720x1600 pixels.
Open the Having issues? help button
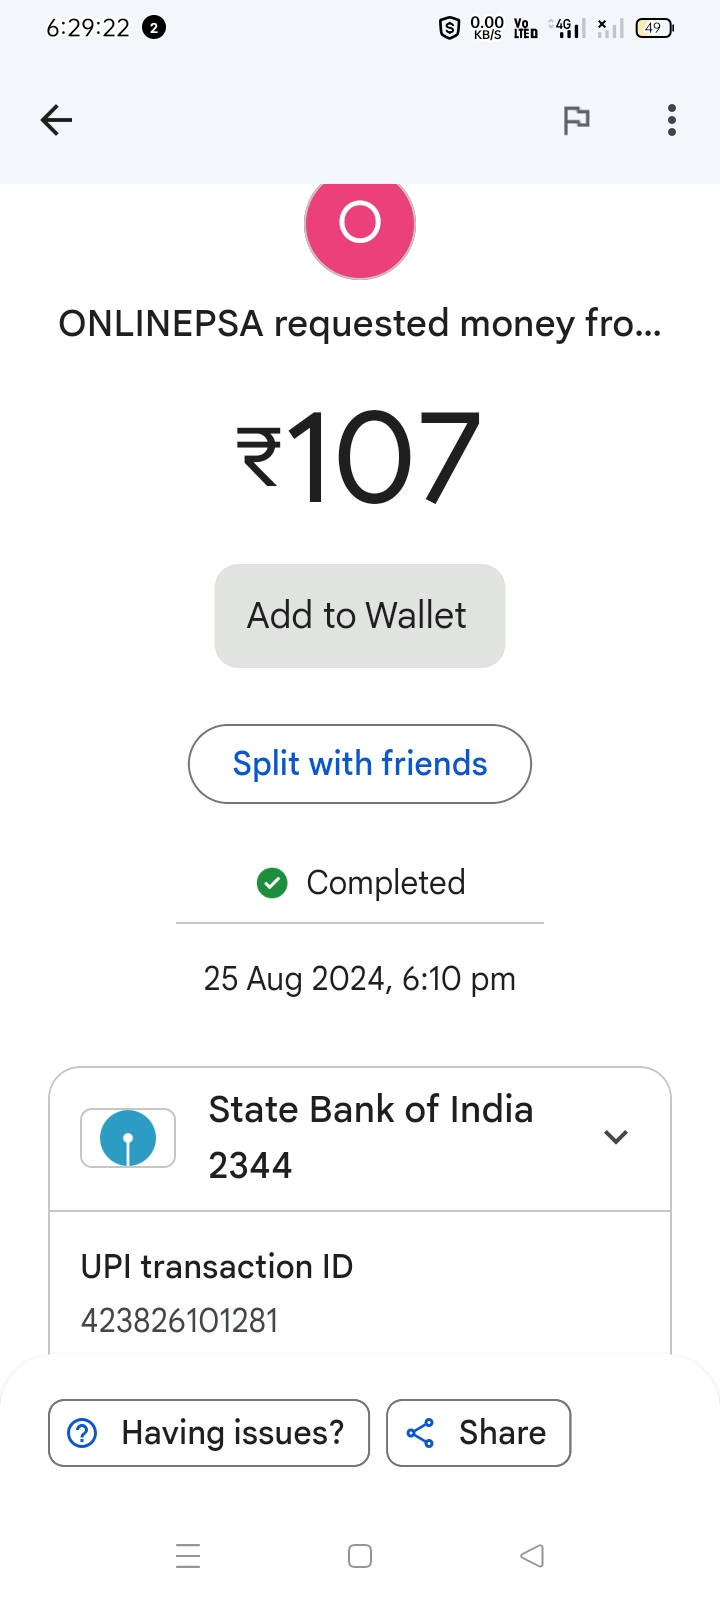pyautogui.click(x=209, y=1433)
